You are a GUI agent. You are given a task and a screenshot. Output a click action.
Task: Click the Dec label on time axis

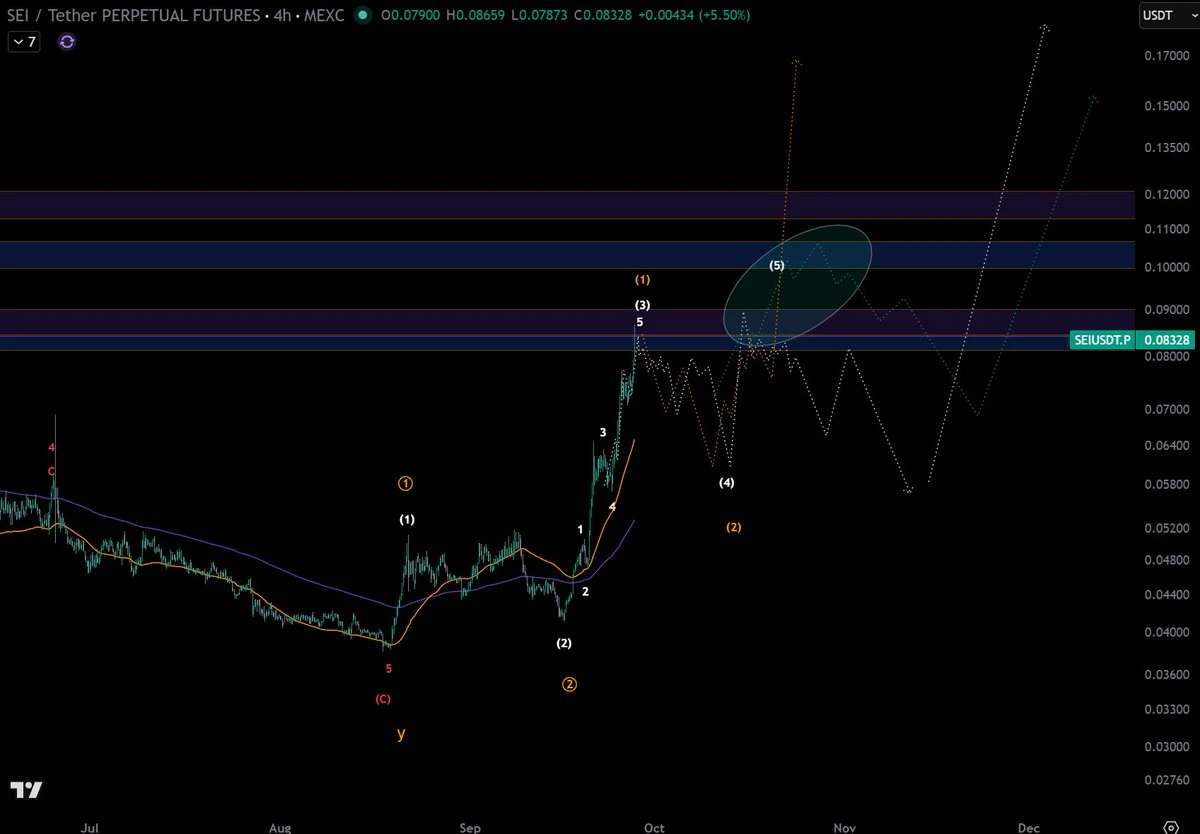[x=1028, y=828]
